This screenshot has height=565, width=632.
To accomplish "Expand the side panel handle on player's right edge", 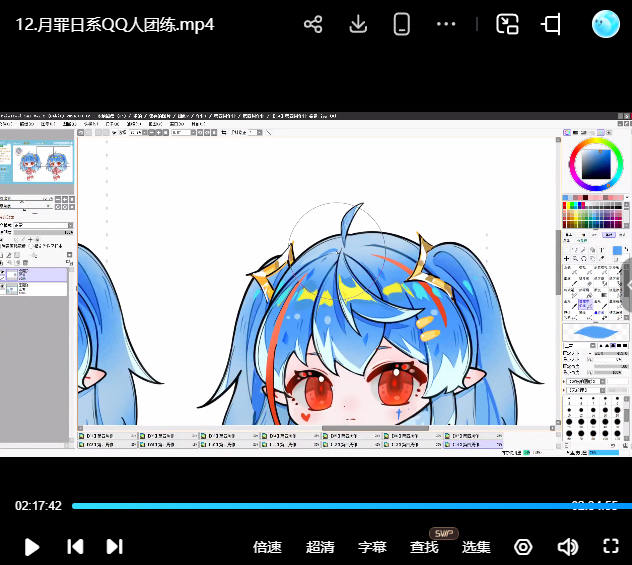I will click(x=628, y=285).
